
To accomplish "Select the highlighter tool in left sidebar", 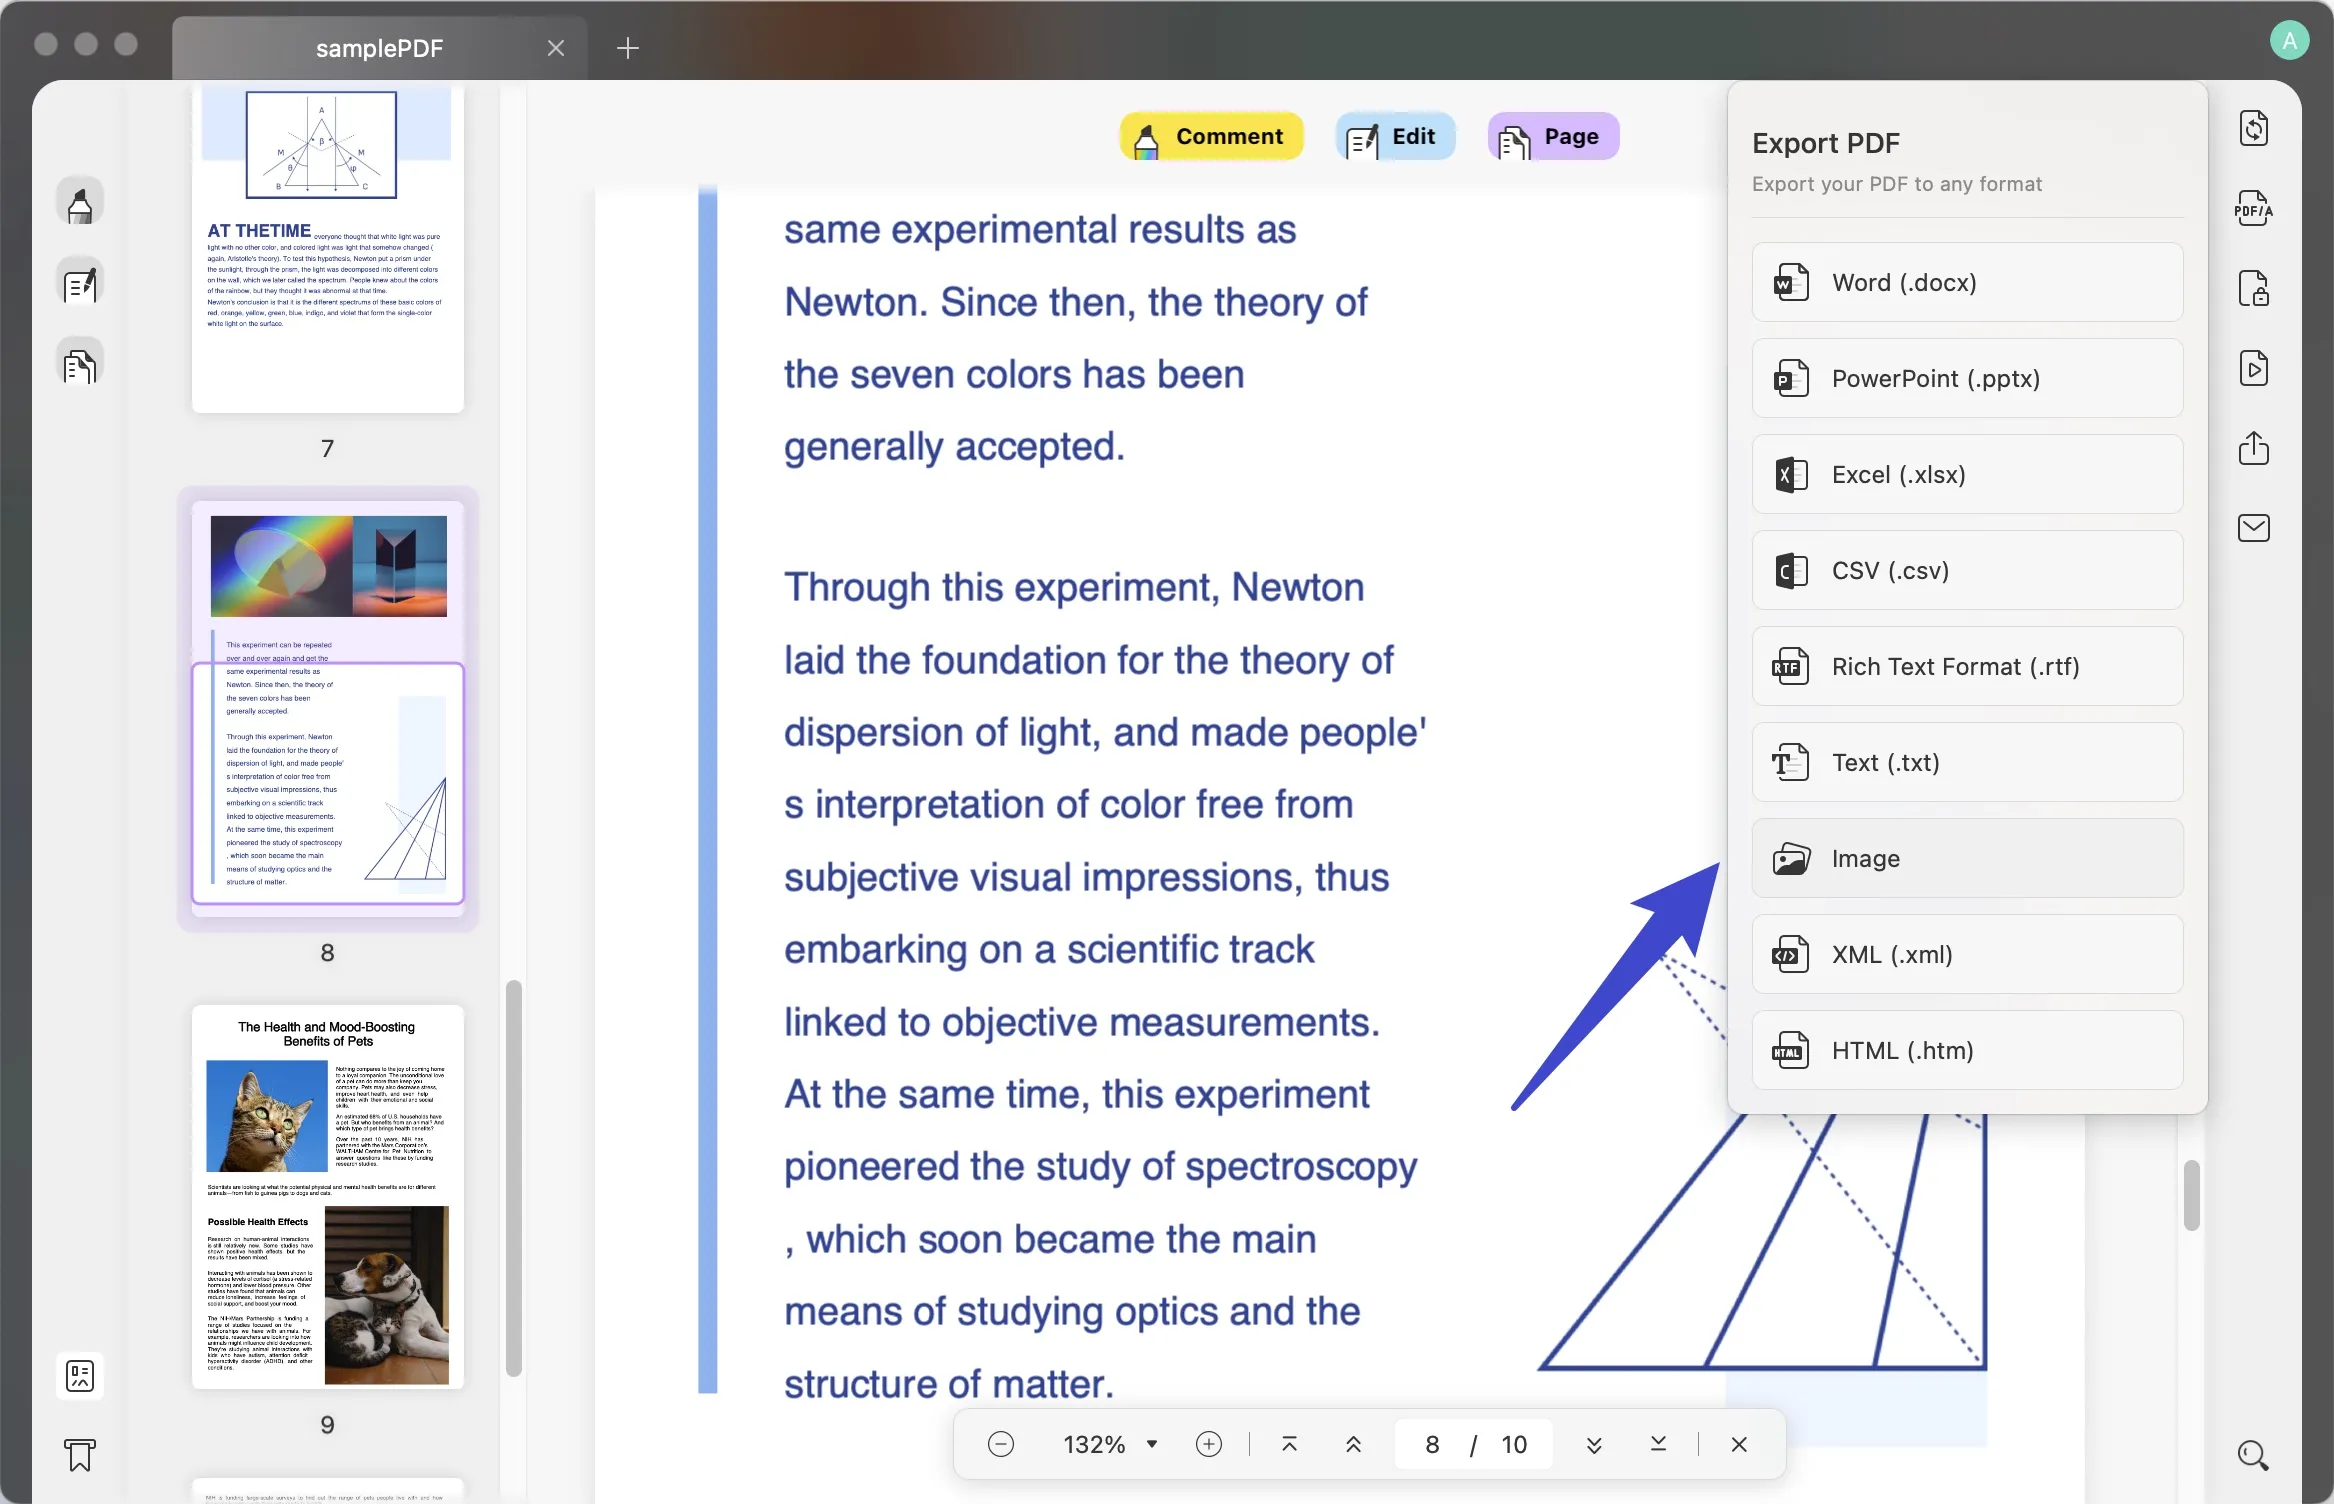I will 80,204.
